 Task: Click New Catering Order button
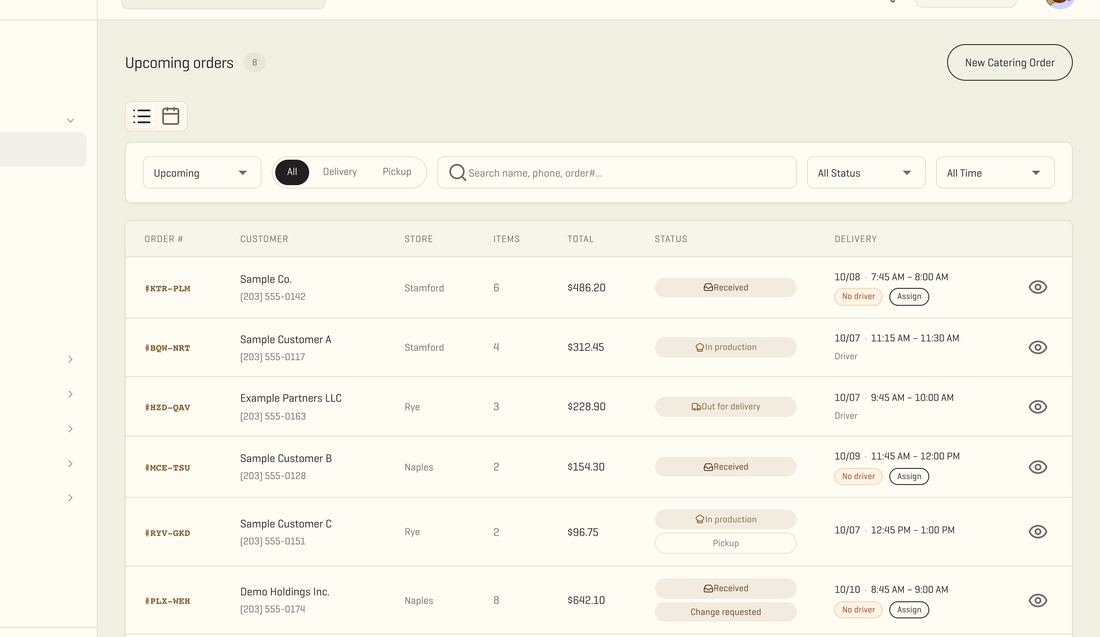[1010, 62]
